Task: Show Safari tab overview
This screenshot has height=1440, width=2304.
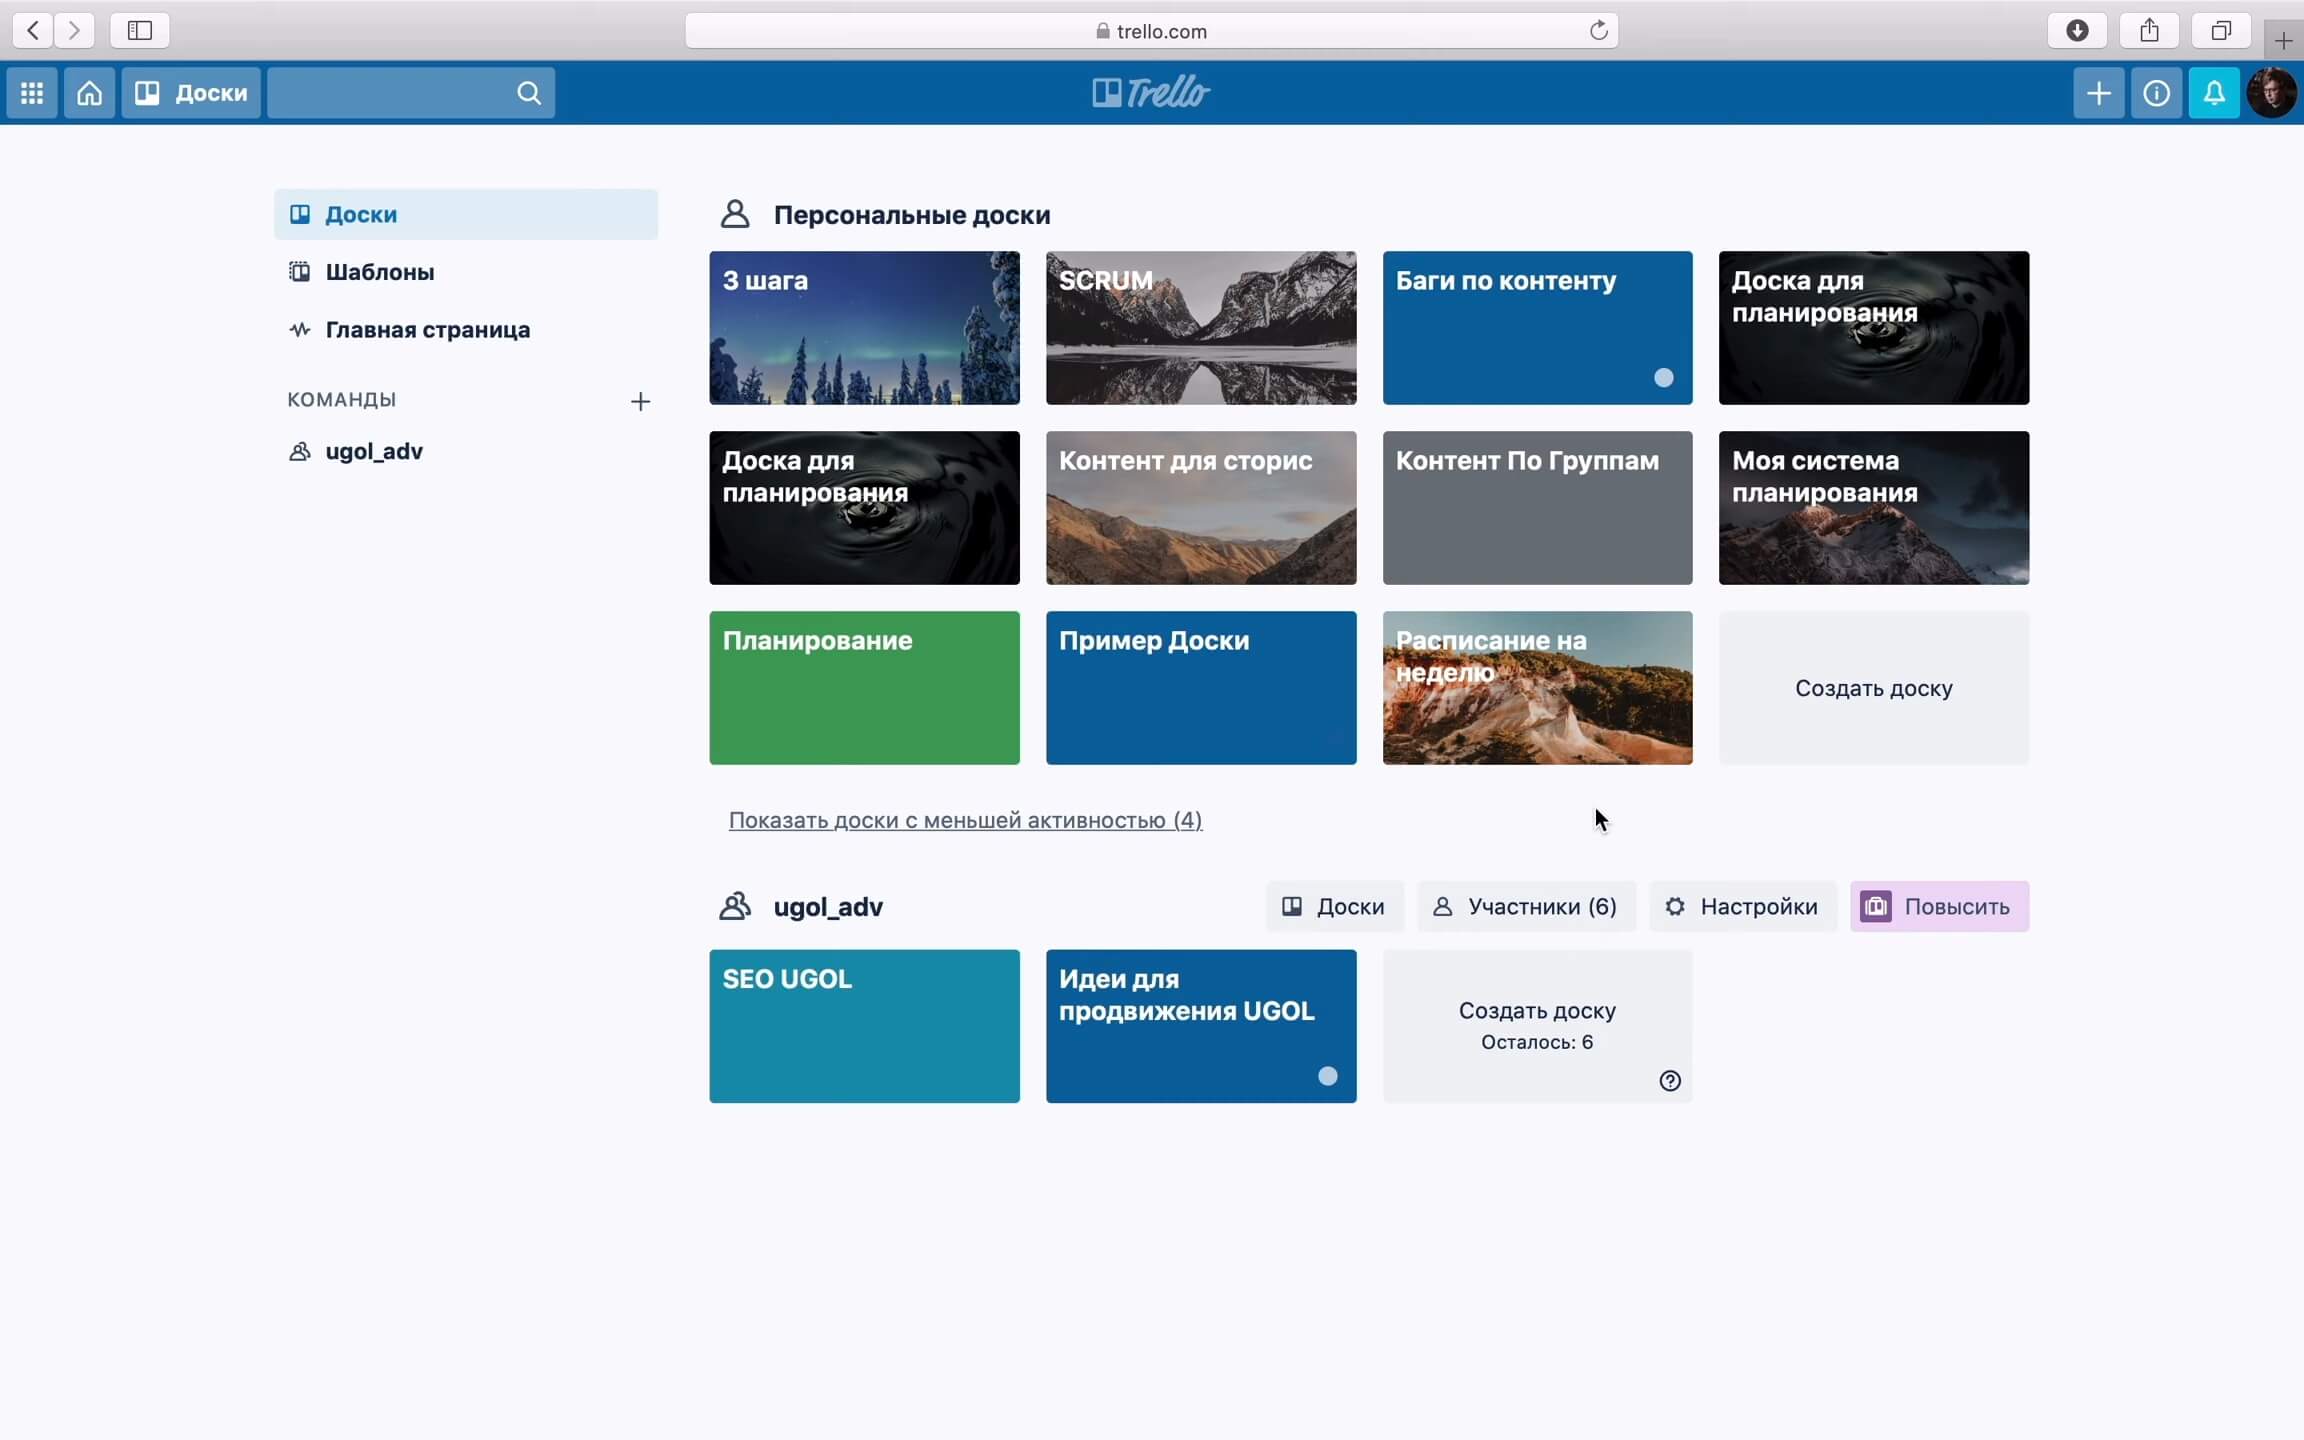Action: (x=2221, y=30)
